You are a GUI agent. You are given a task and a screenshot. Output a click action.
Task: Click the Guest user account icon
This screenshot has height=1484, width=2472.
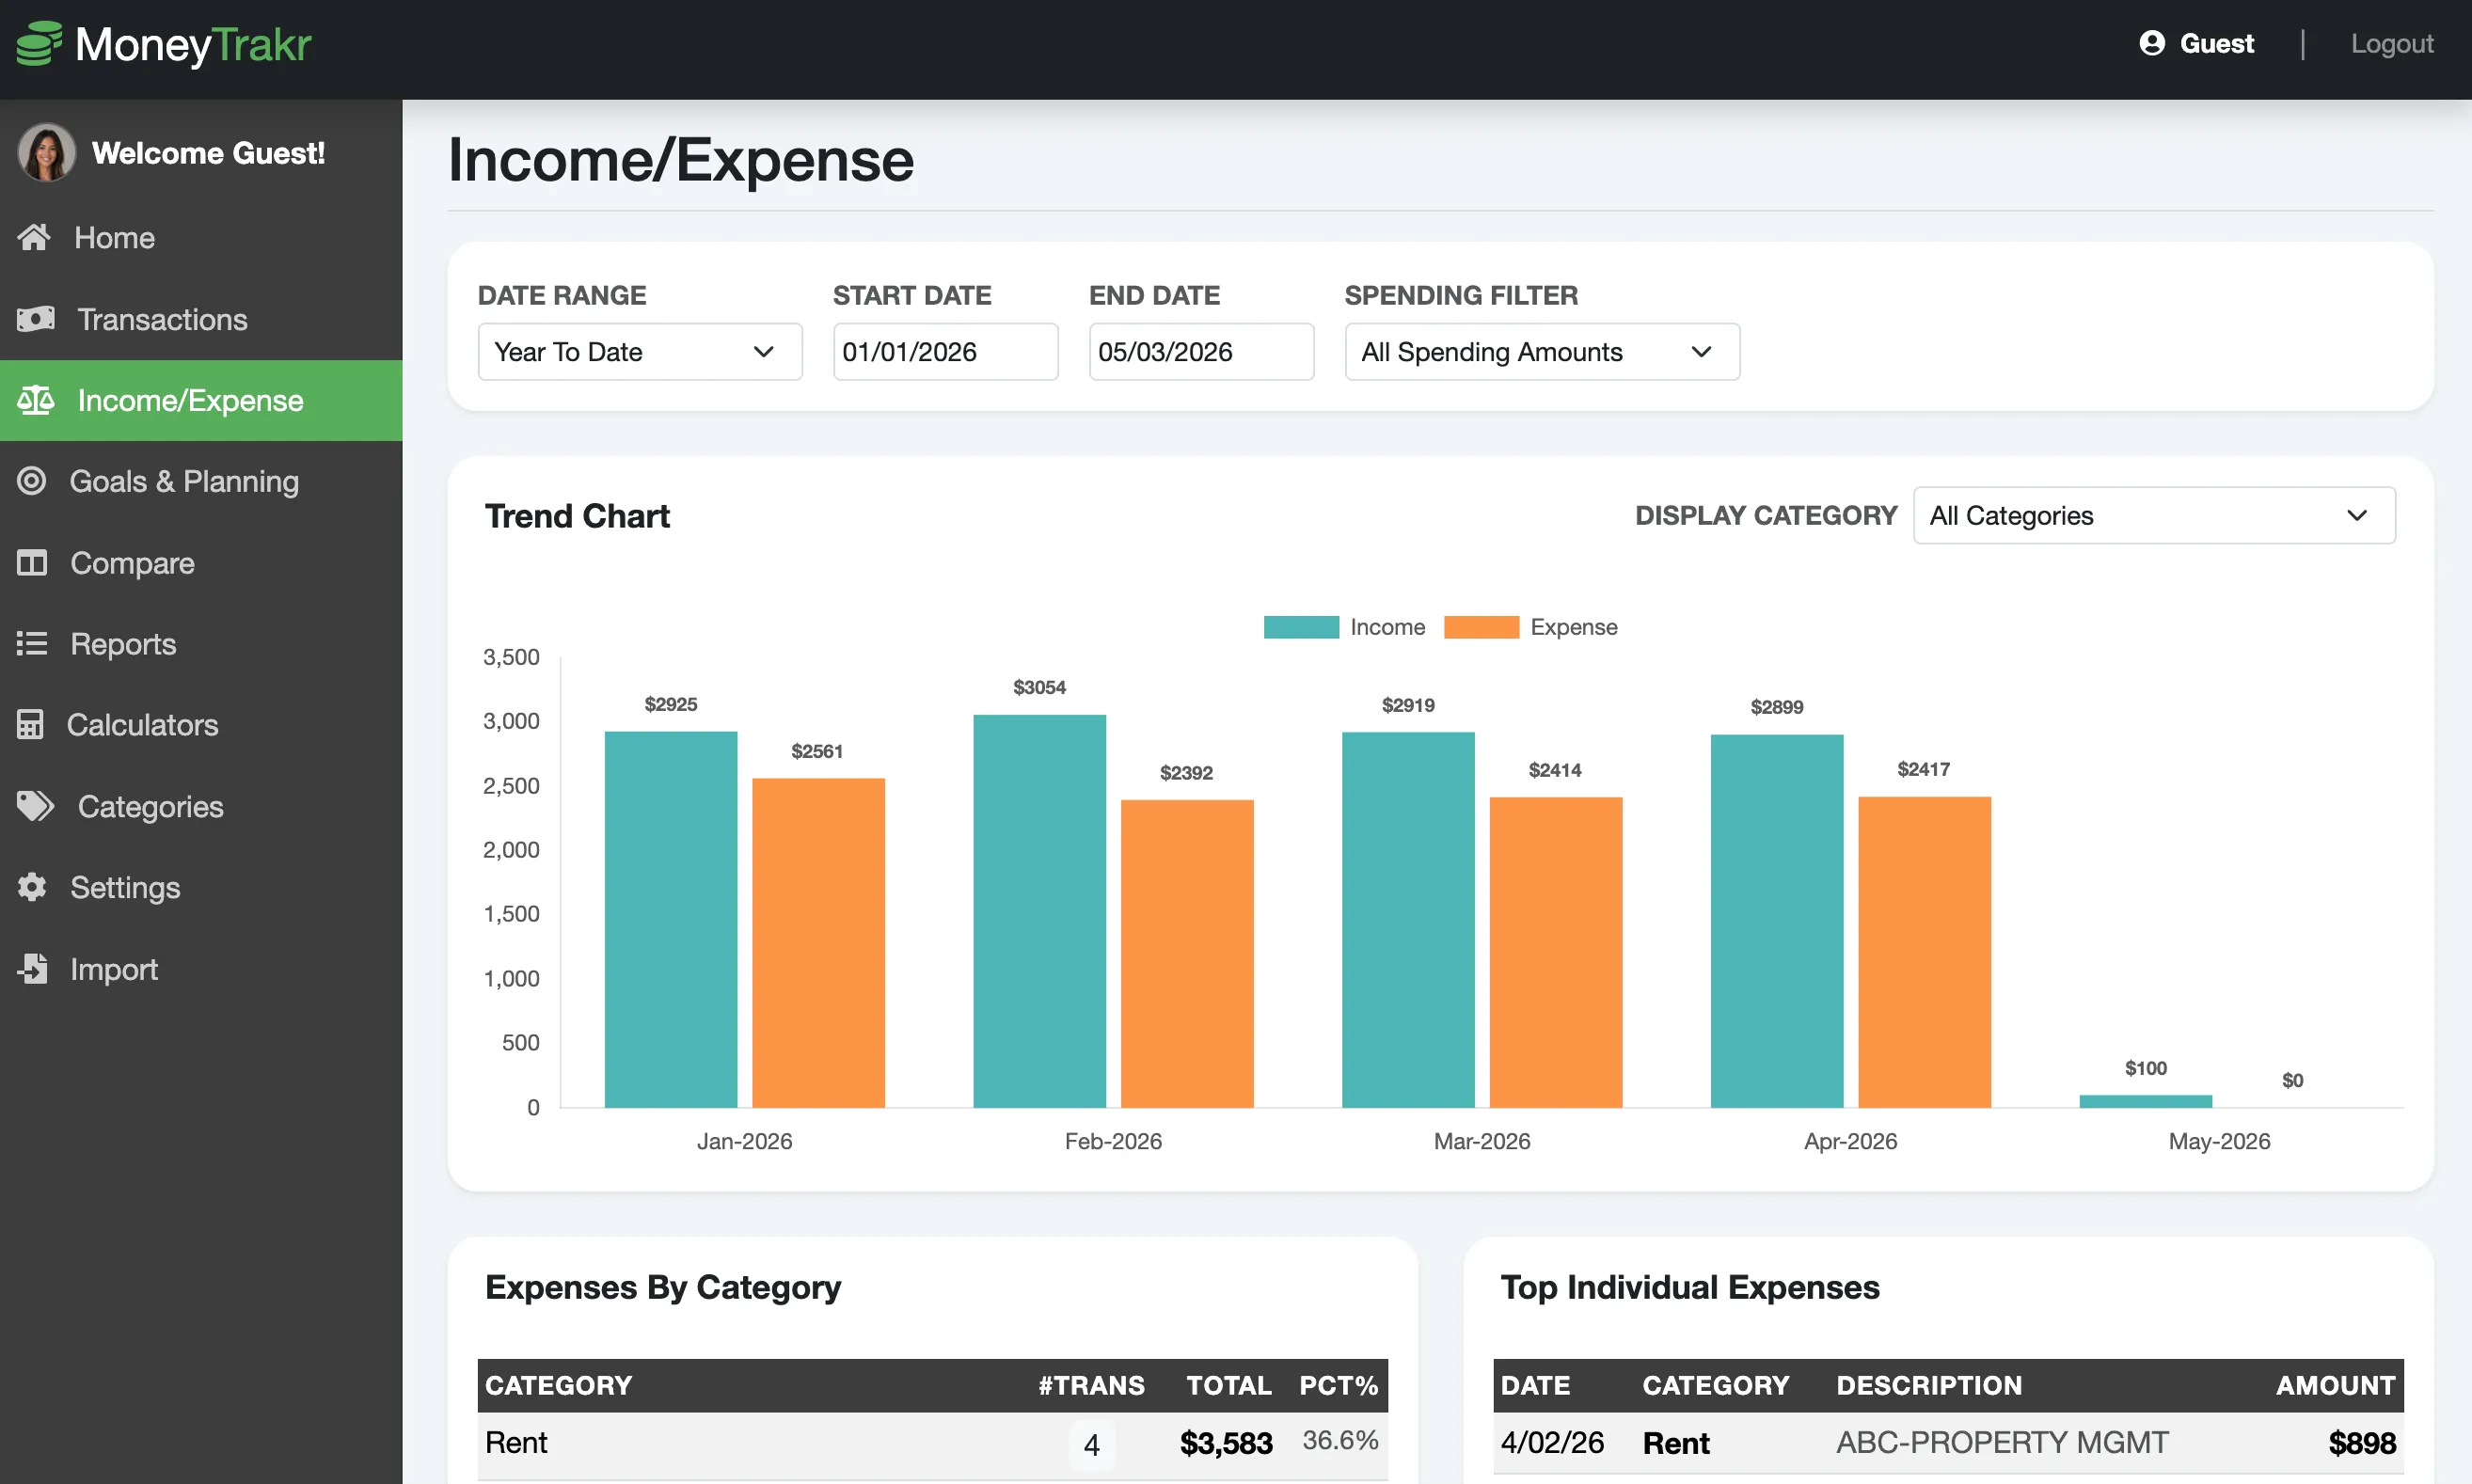click(2152, 43)
